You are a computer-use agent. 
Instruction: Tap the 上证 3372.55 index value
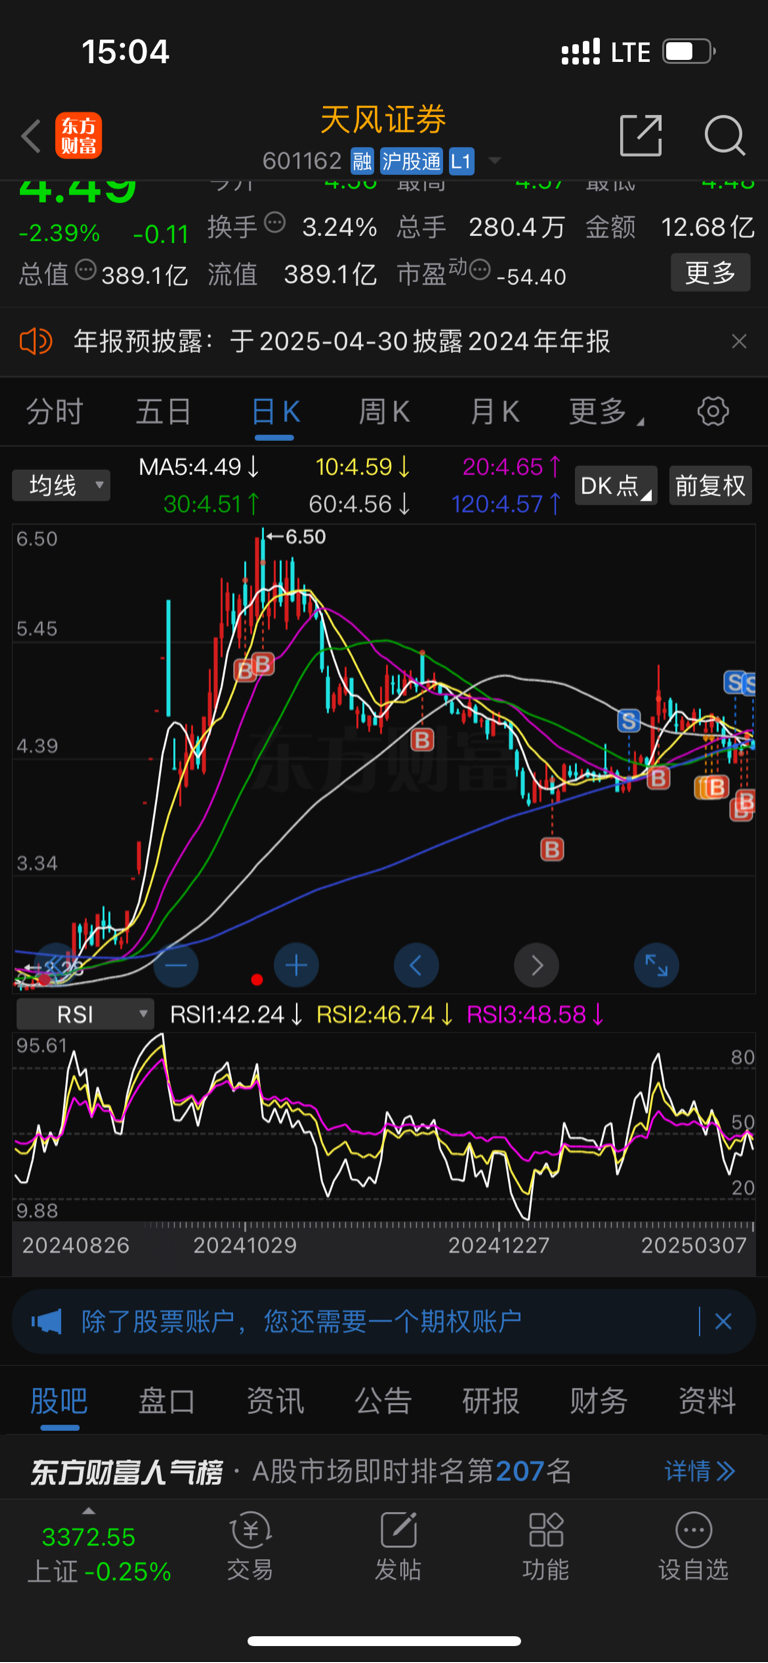click(88, 1537)
